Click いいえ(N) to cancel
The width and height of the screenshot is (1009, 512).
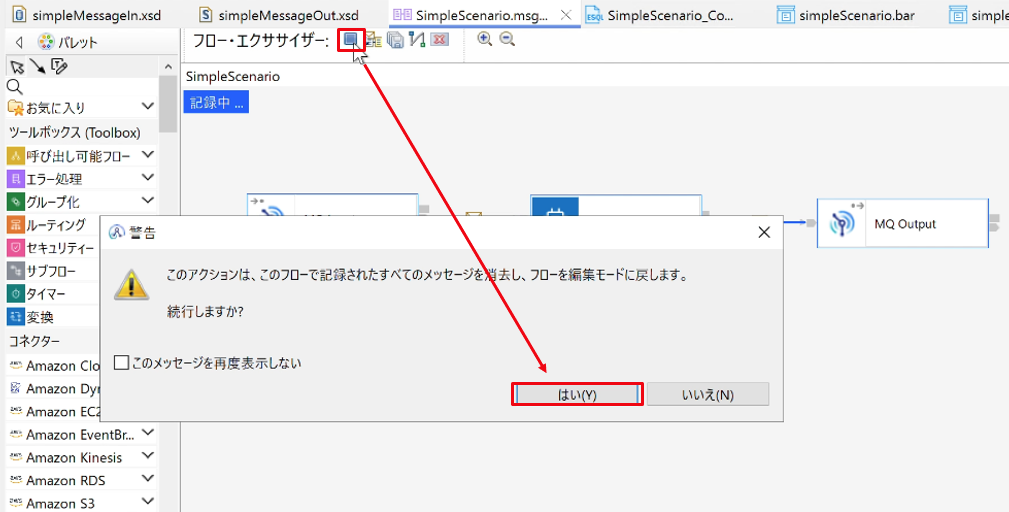tap(708, 394)
